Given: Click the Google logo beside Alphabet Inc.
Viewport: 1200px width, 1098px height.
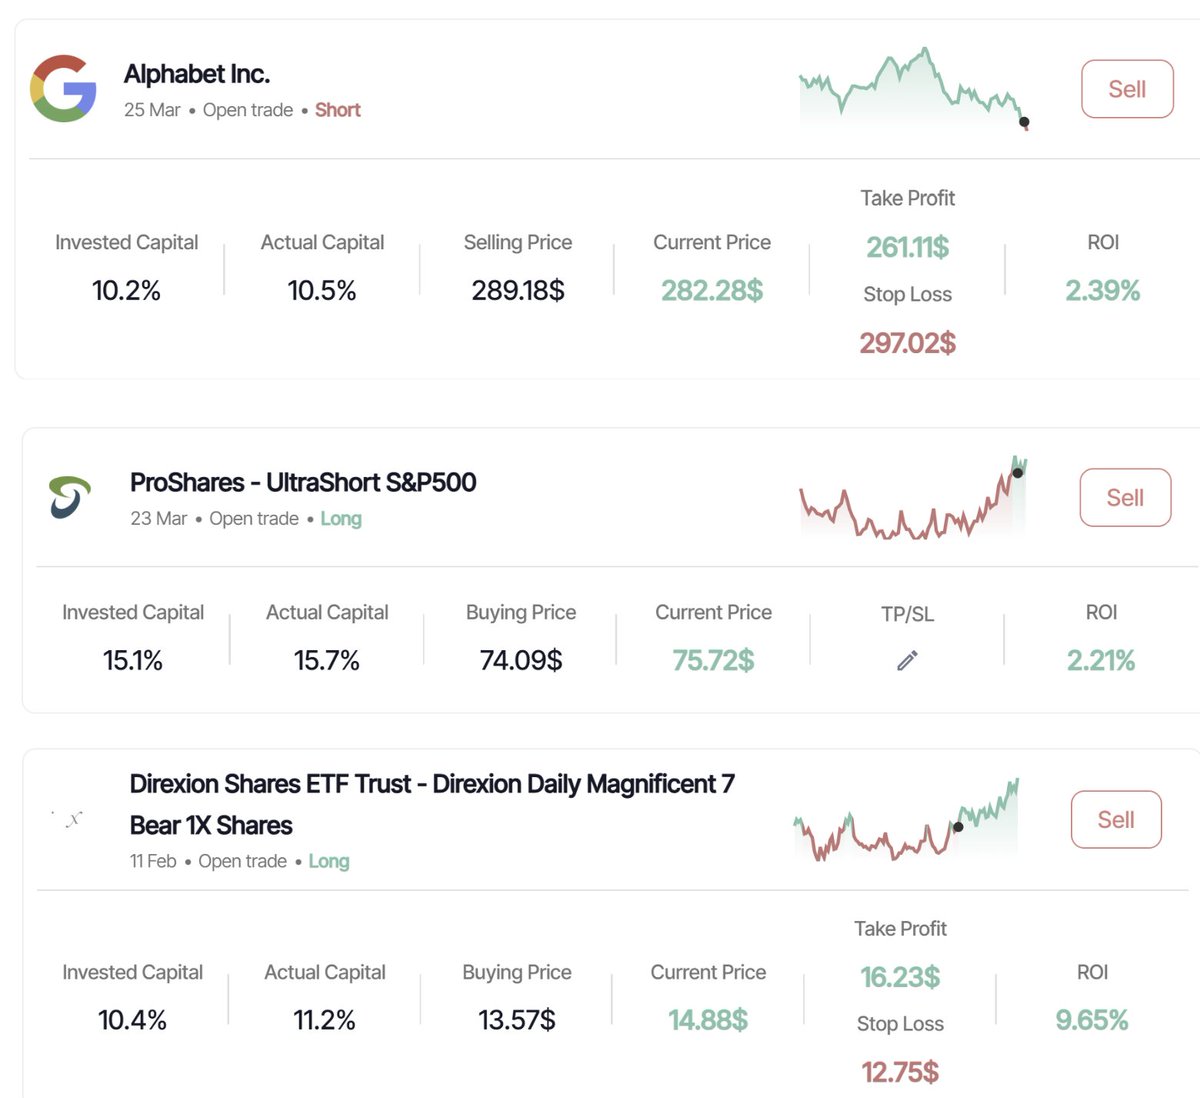Looking at the screenshot, I should (63, 88).
